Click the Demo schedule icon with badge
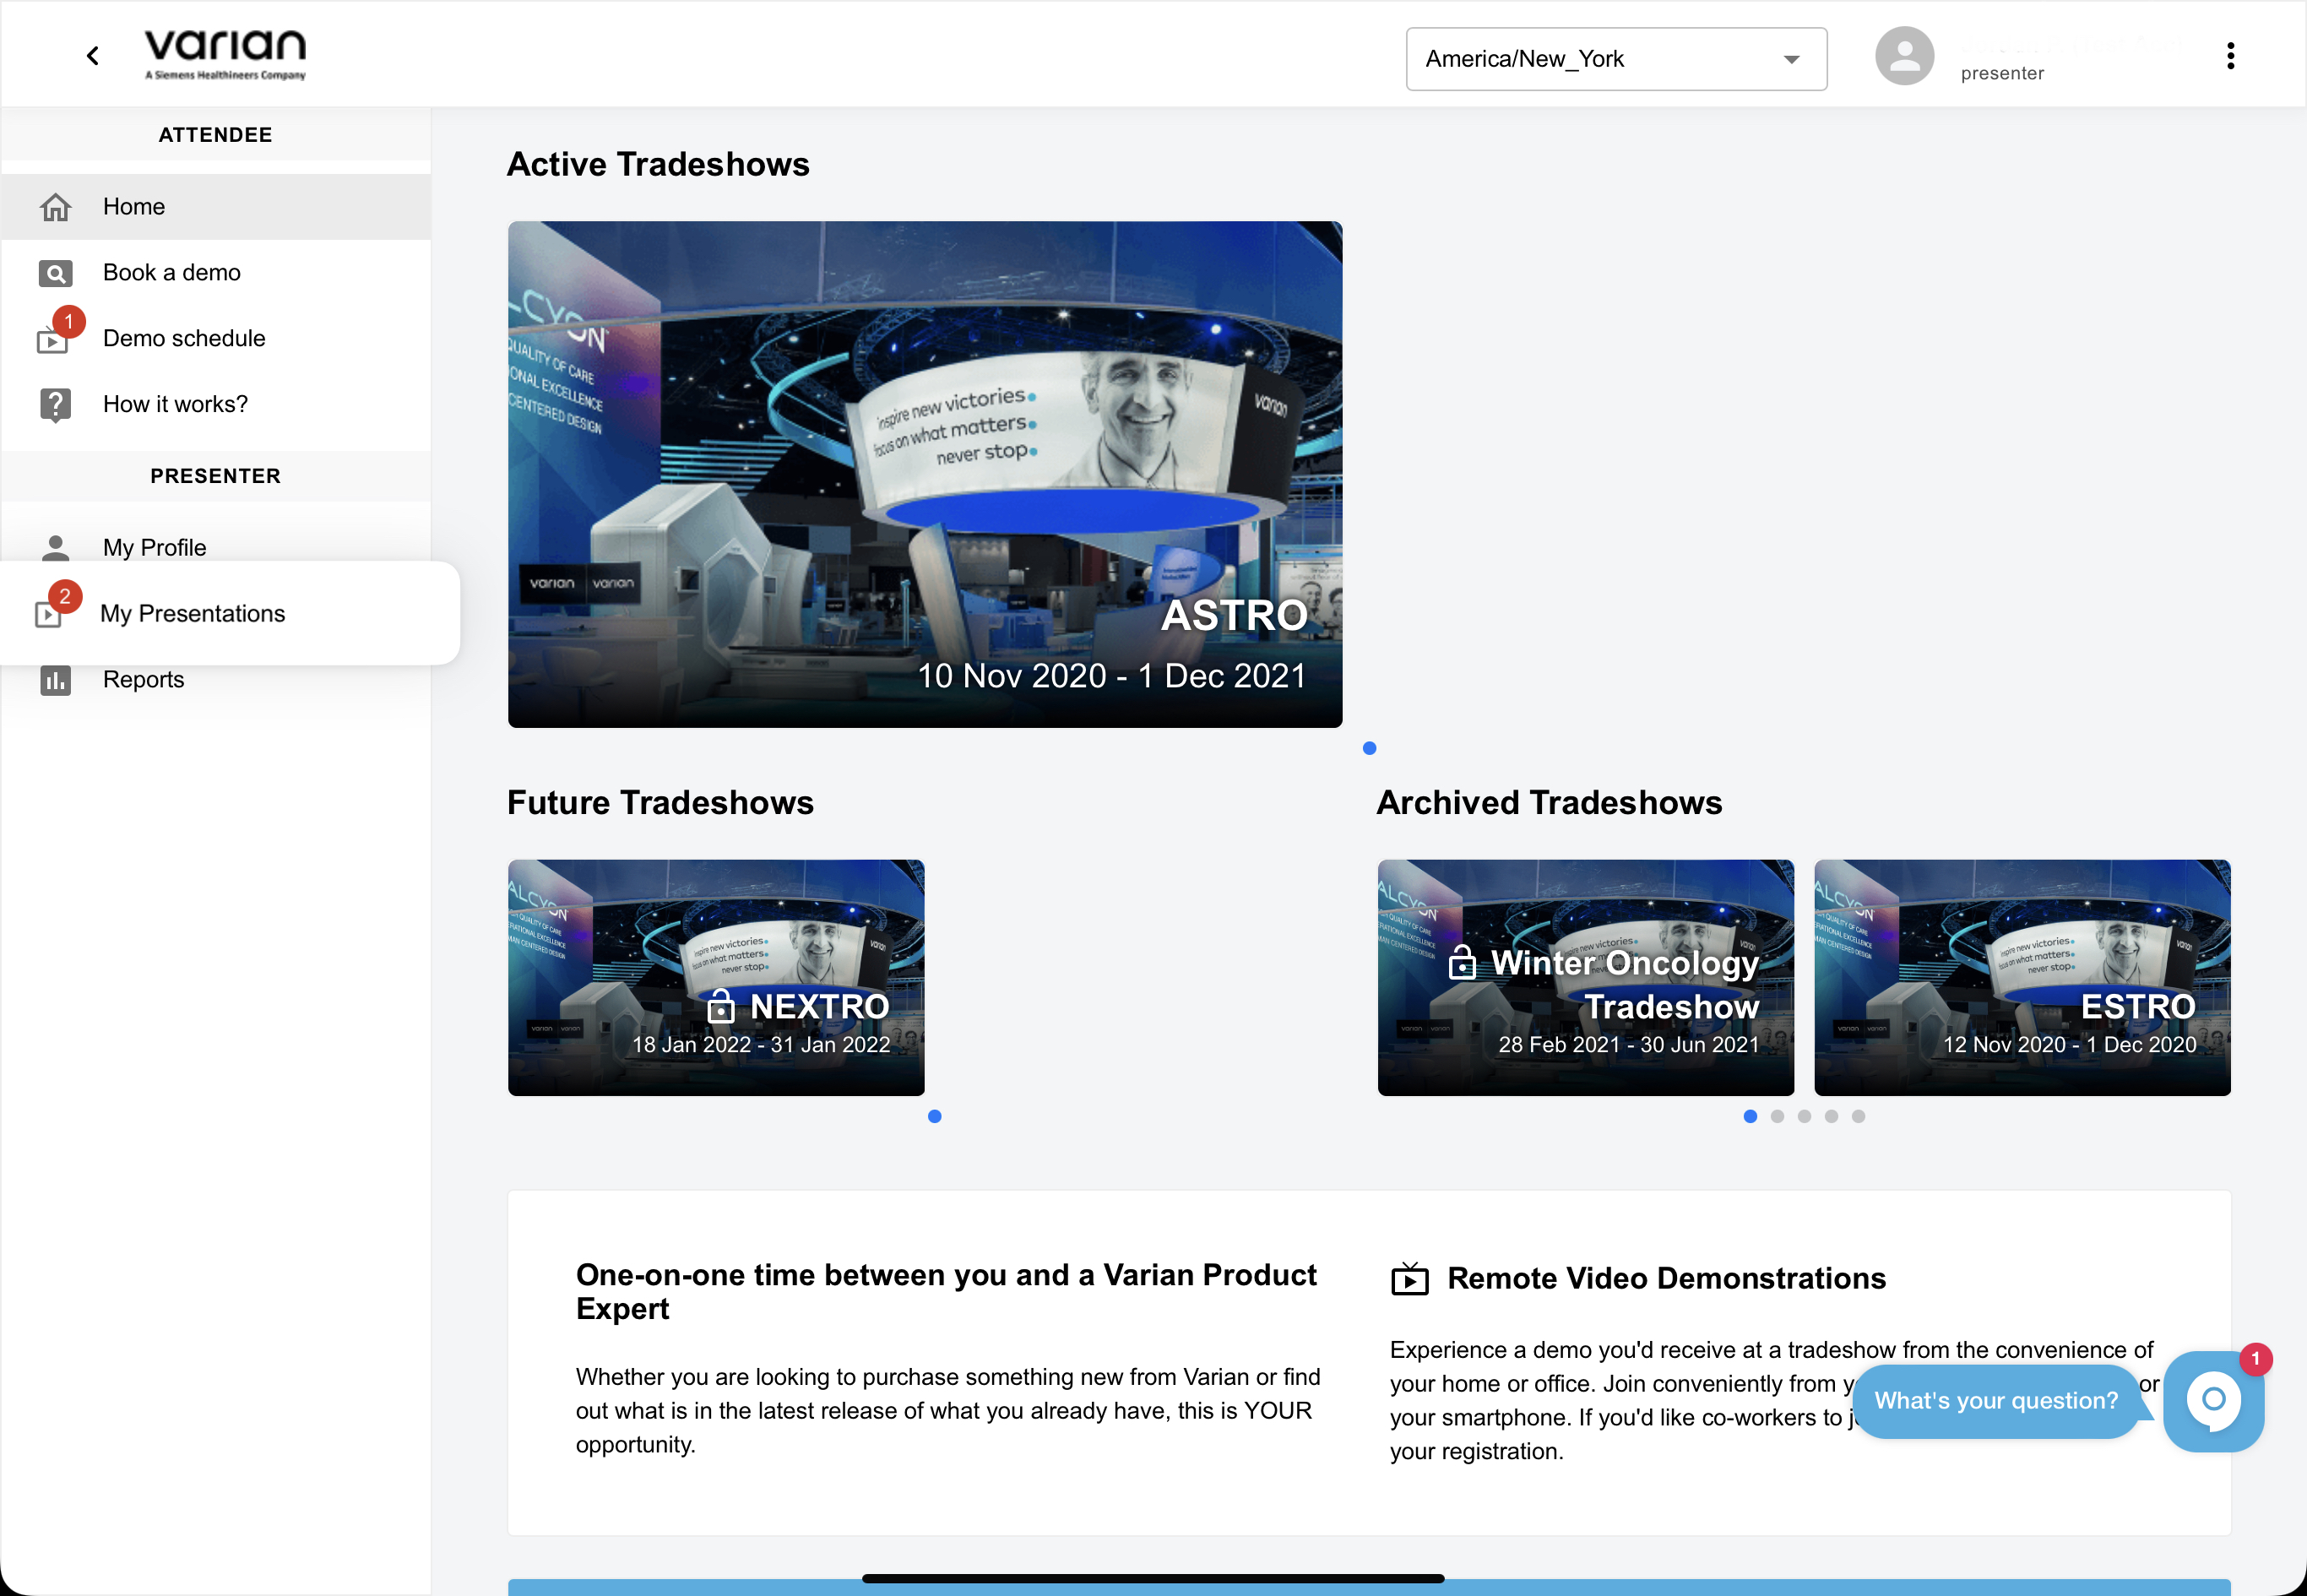Viewport: 2307px width, 1596px height. tap(58, 332)
